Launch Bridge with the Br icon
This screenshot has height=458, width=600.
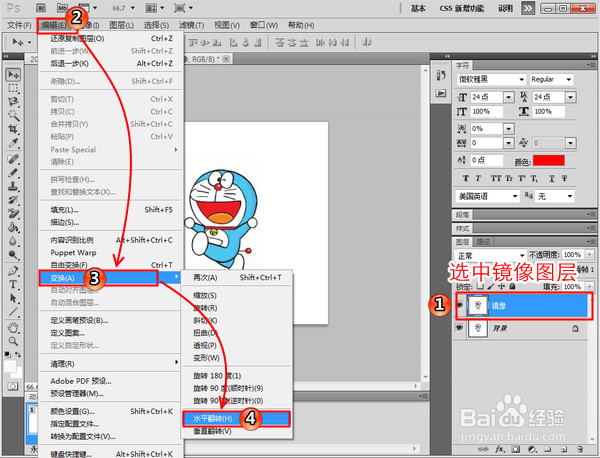tap(41, 8)
